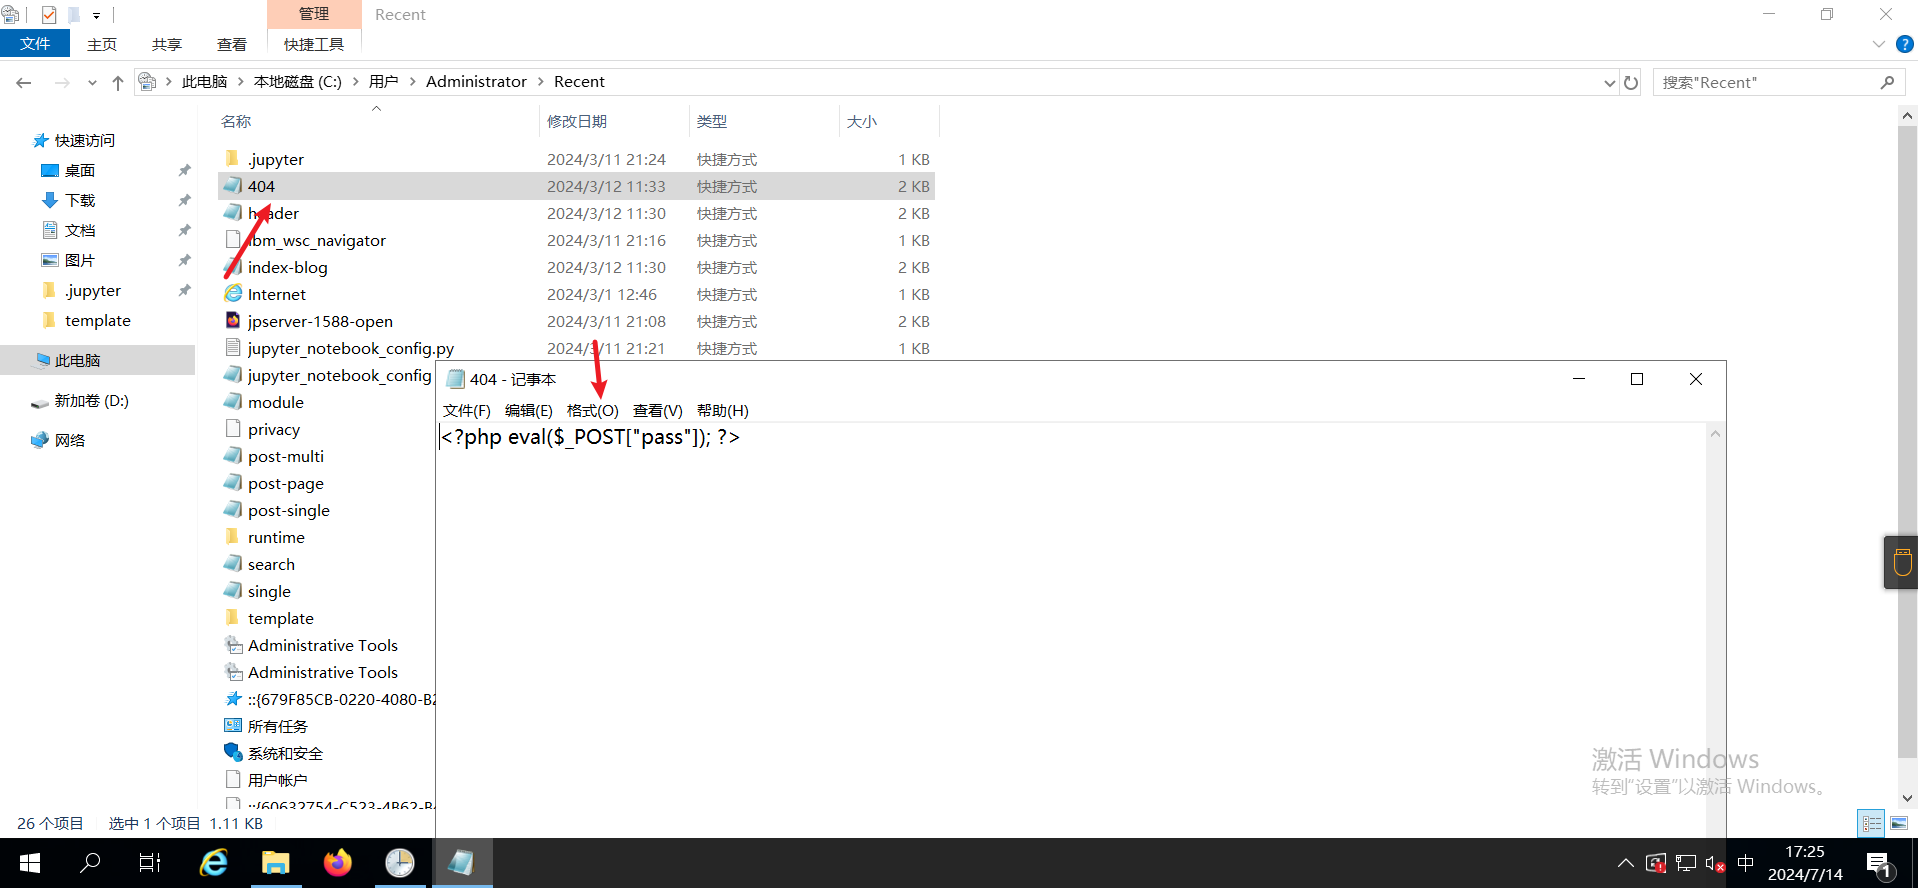
Task: Open the taskbar Search magnifier
Action: click(x=90, y=863)
